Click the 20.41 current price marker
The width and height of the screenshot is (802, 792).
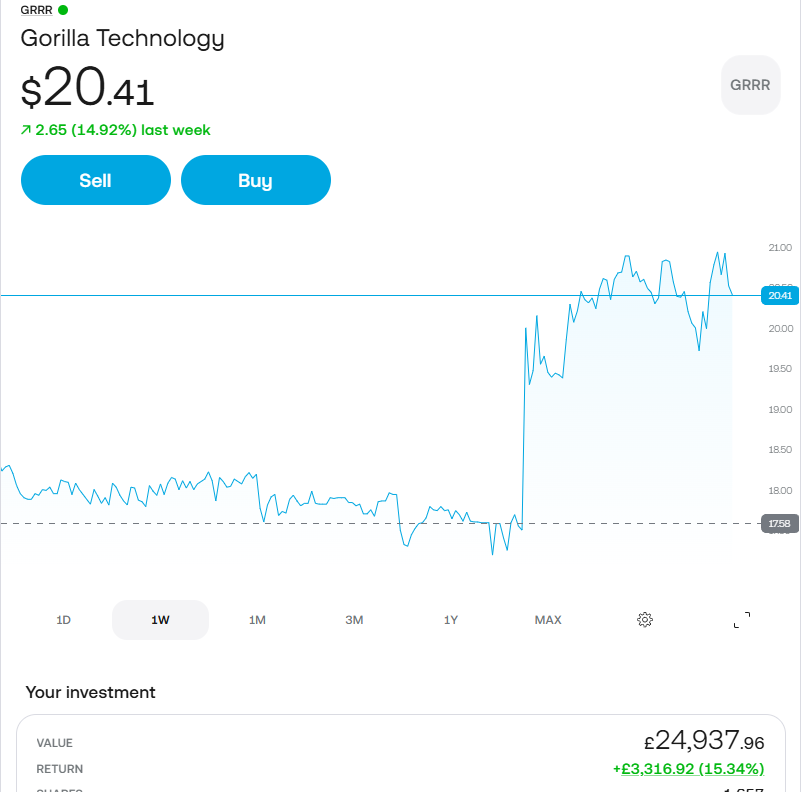point(780,296)
